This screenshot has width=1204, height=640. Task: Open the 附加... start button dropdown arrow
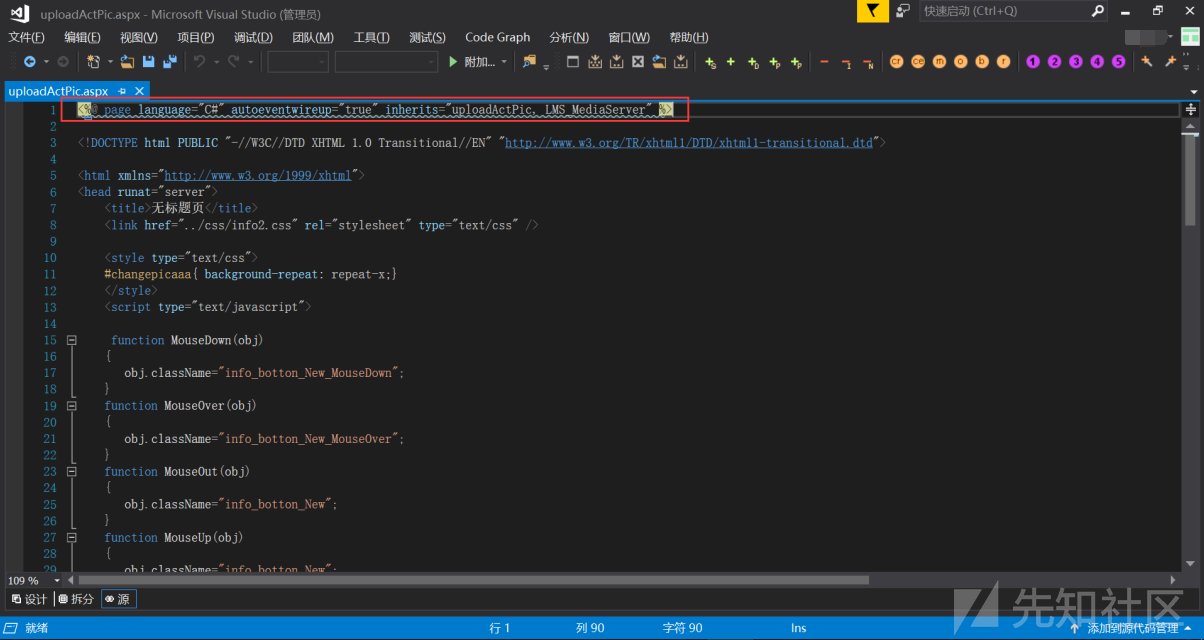click(x=504, y=62)
